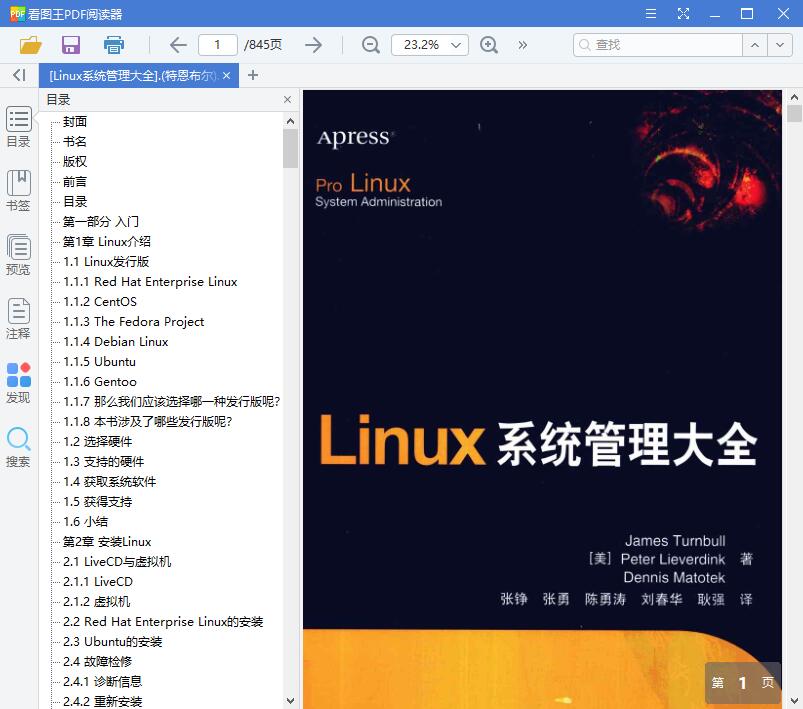Open 1.1.4 Debian Linux
This screenshot has height=709, width=803.
coord(116,341)
